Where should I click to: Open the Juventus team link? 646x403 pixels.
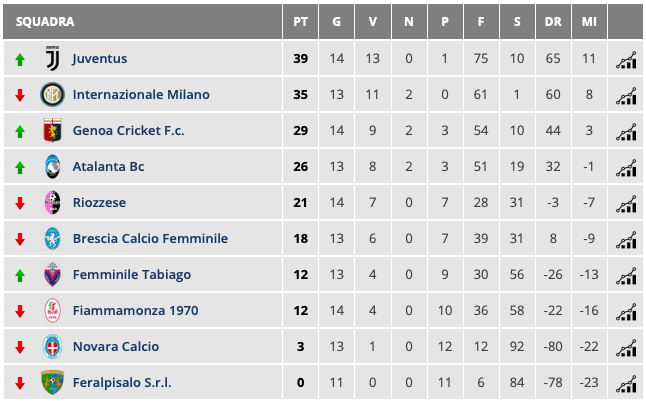[100, 59]
